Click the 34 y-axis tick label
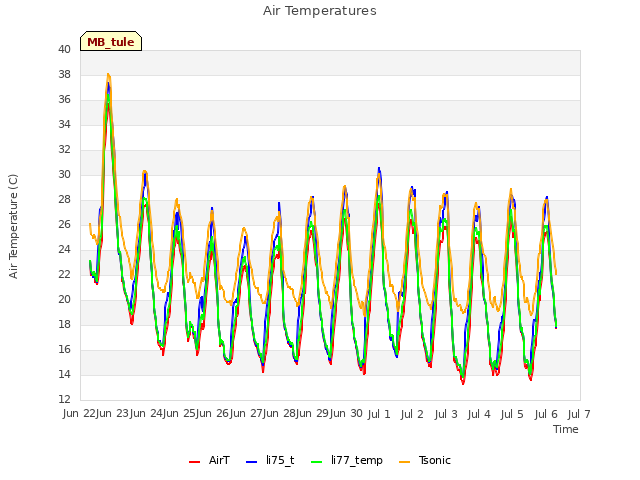 pos(64,124)
